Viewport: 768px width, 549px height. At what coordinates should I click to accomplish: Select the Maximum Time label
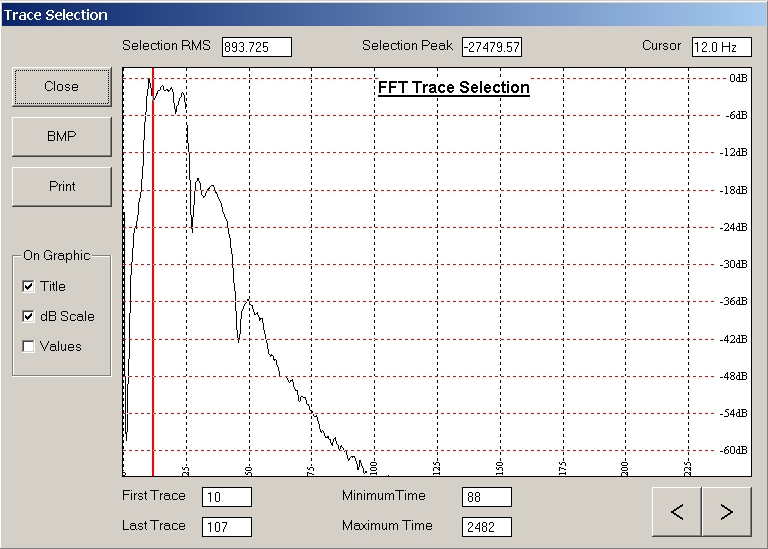pyautogui.click(x=387, y=525)
